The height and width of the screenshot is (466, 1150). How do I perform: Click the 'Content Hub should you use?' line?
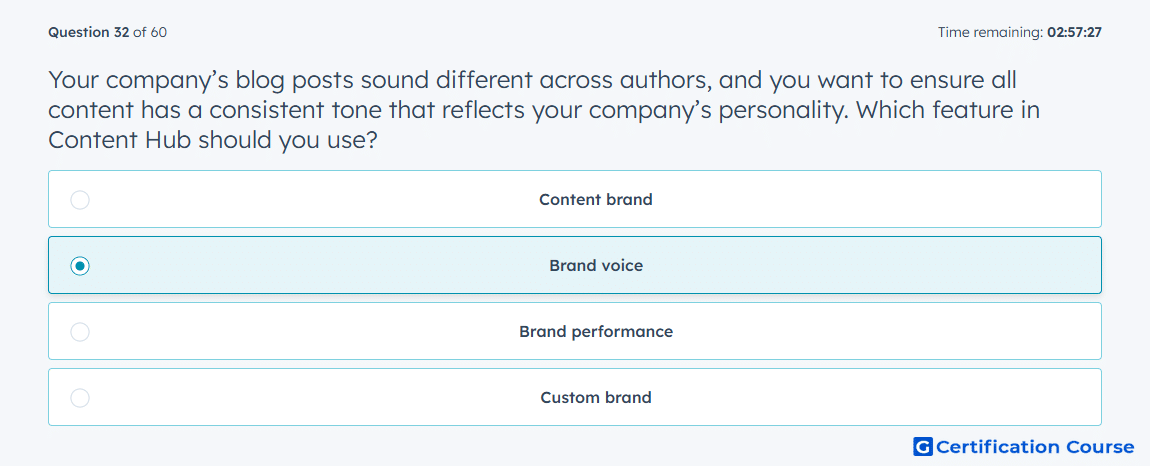click(x=213, y=140)
